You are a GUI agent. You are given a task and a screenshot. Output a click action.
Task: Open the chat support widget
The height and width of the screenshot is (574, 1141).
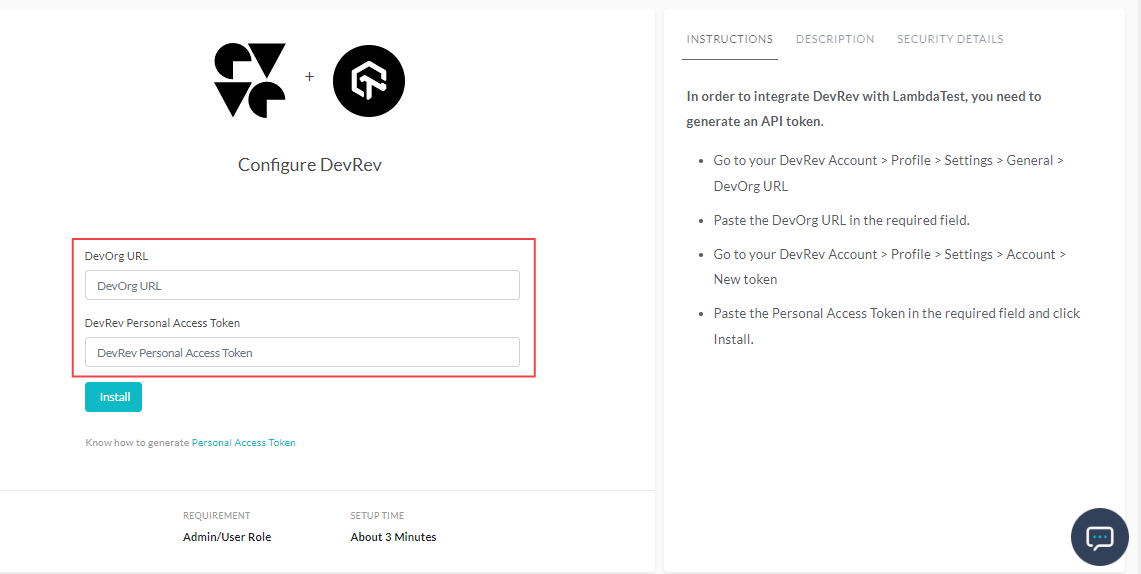click(1099, 537)
